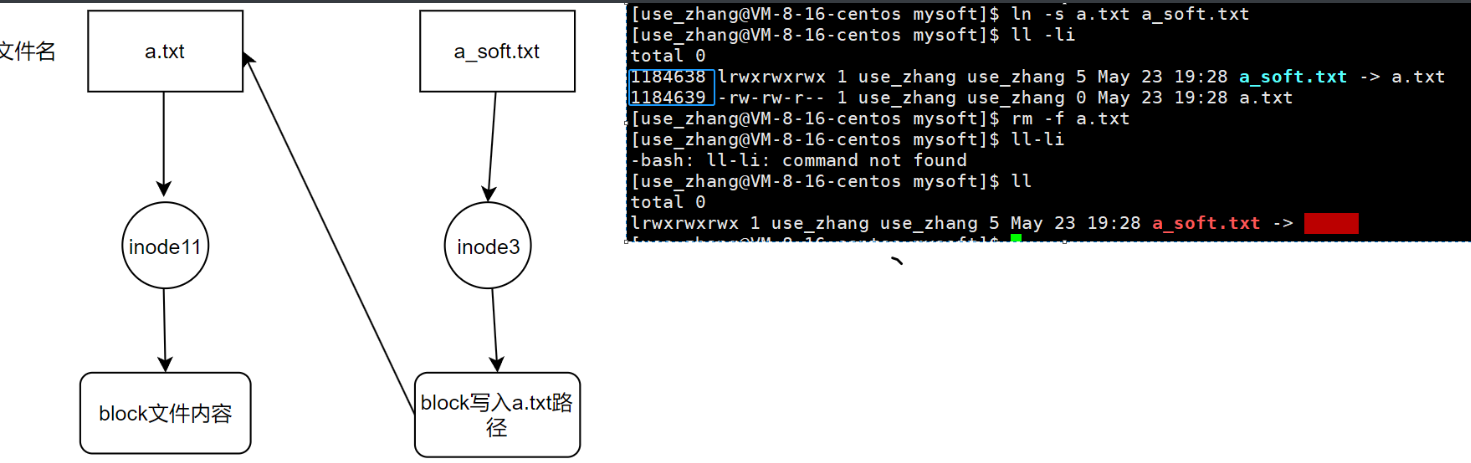This screenshot has width=1471, height=463.
Task: Click the arrow from a.txt to inode11
Action: (164, 144)
